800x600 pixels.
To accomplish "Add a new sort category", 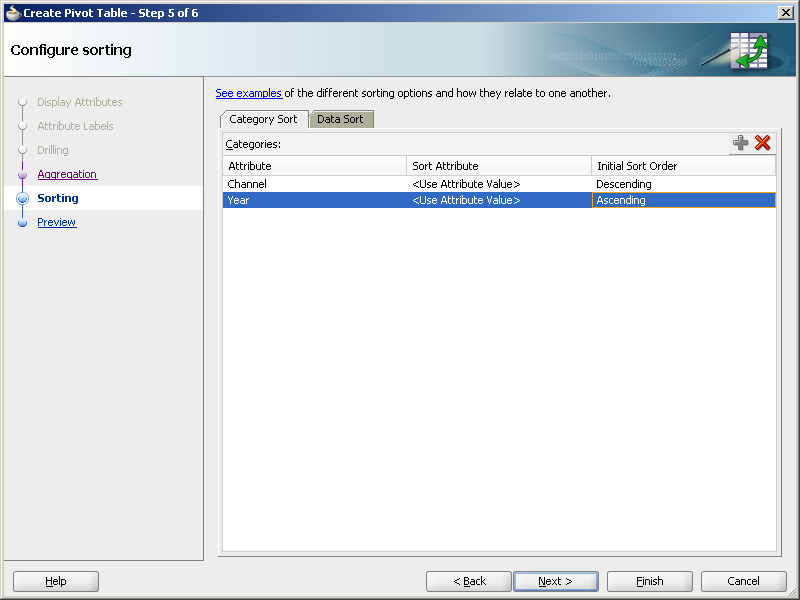I will tap(741, 143).
